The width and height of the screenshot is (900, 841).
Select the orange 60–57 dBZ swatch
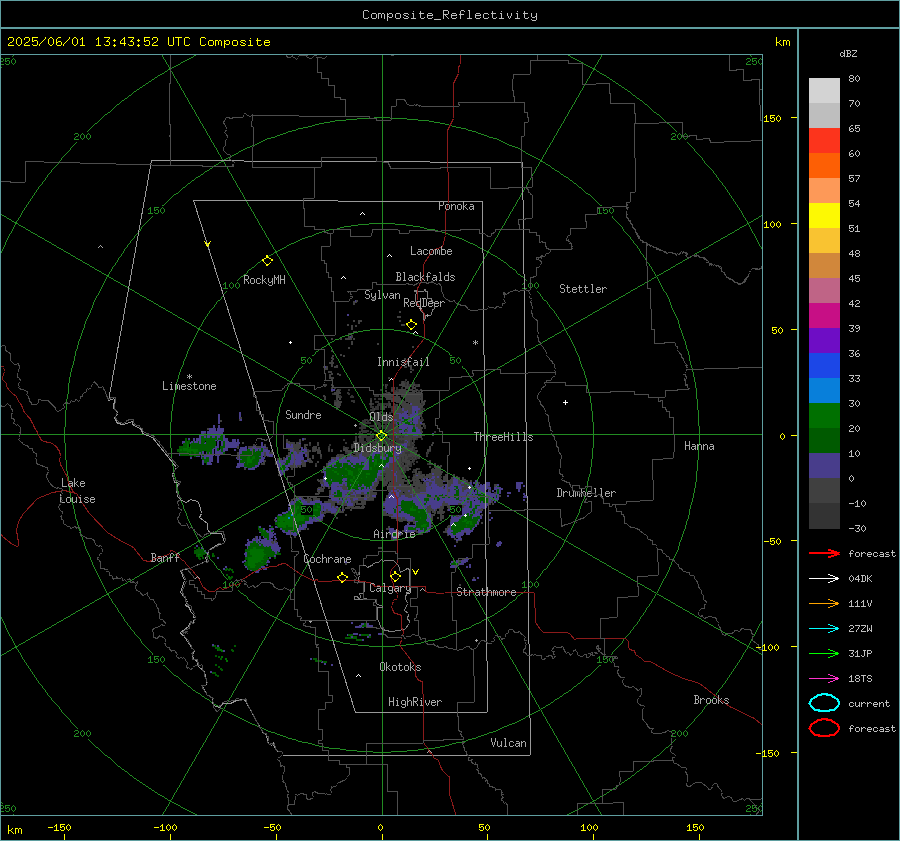(x=824, y=165)
